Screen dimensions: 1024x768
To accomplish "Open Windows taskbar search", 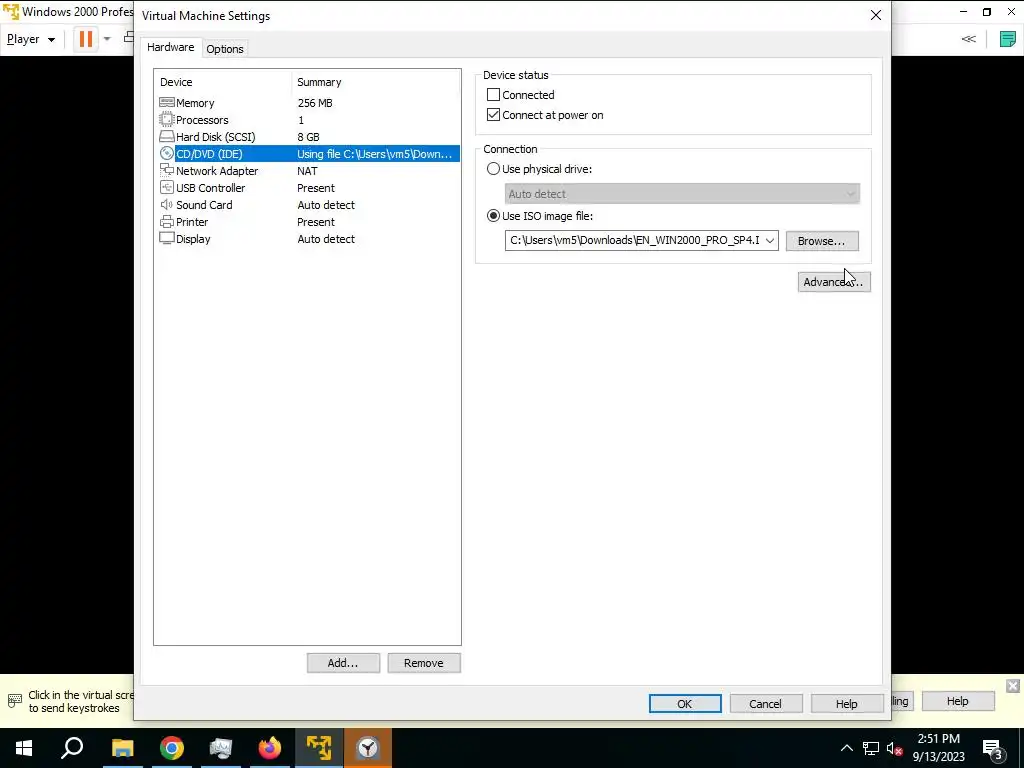I will (x=72, y=748).
